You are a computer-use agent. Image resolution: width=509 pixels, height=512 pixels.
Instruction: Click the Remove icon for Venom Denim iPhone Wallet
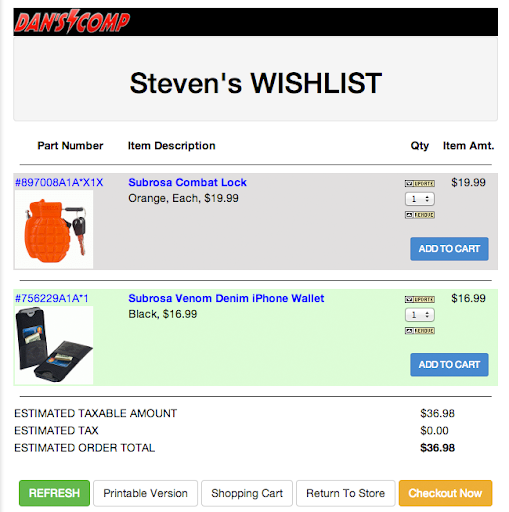tap(420, 331)
